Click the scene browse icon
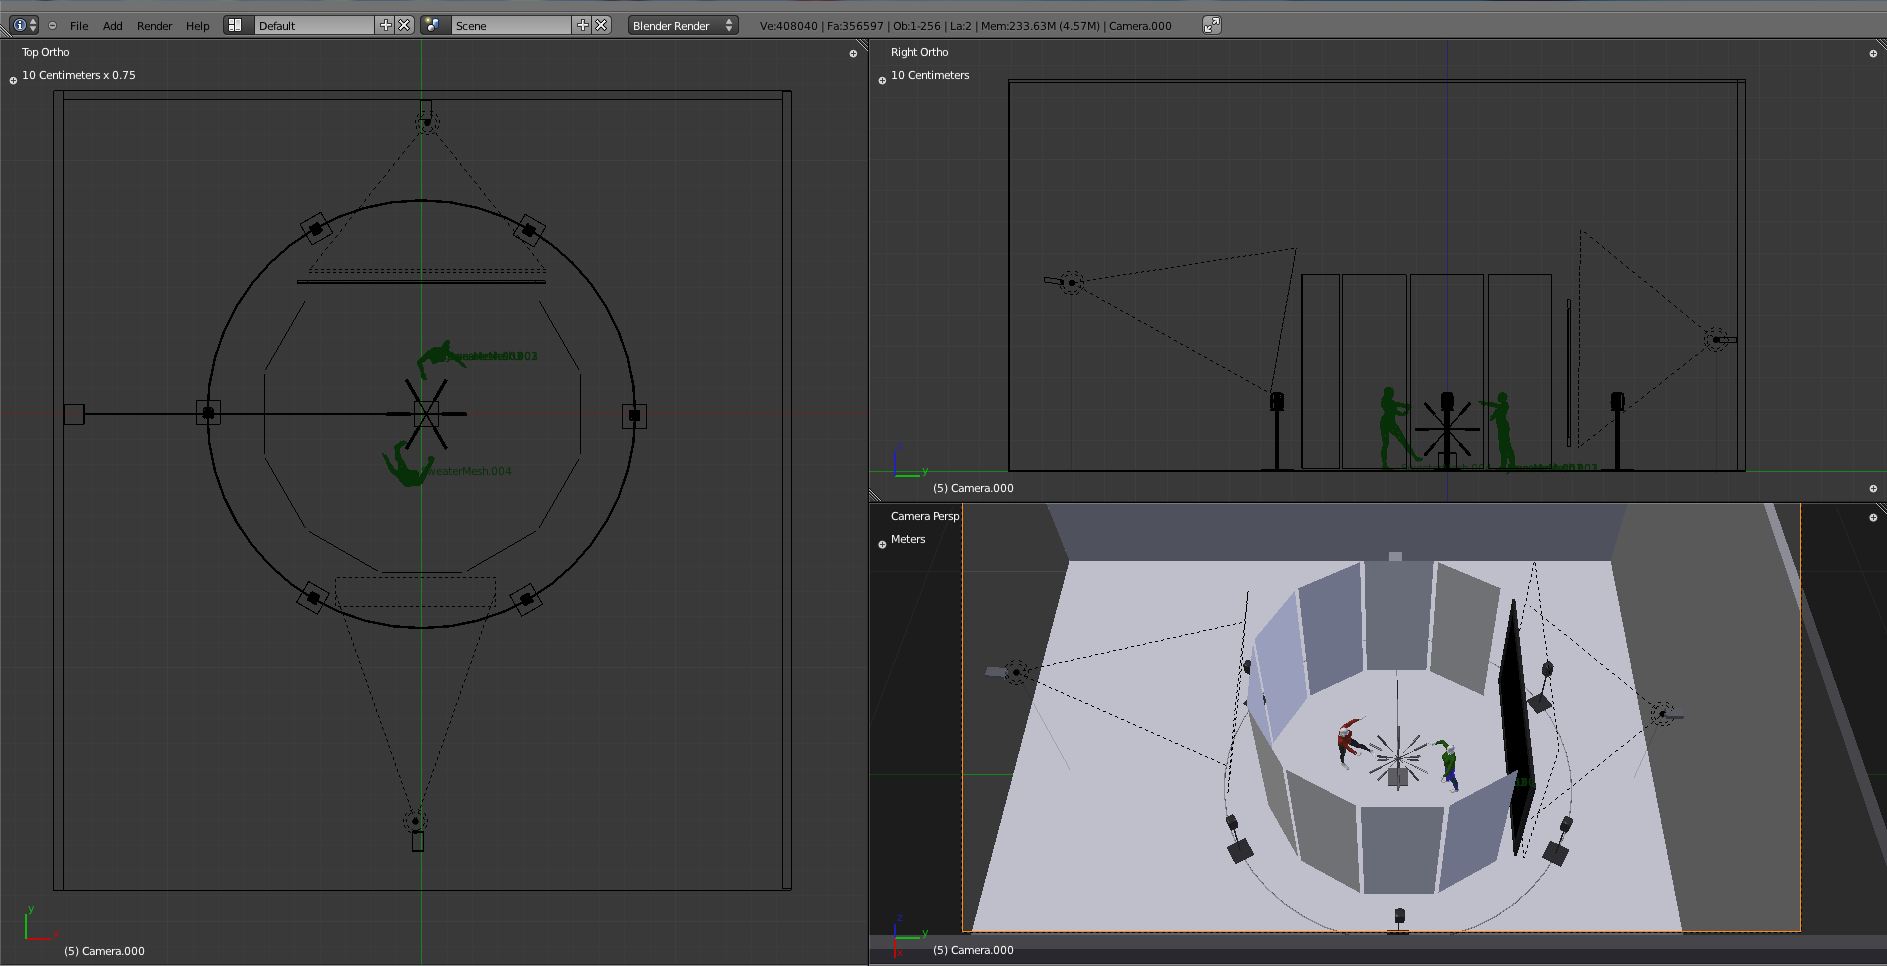 point(433,25)
